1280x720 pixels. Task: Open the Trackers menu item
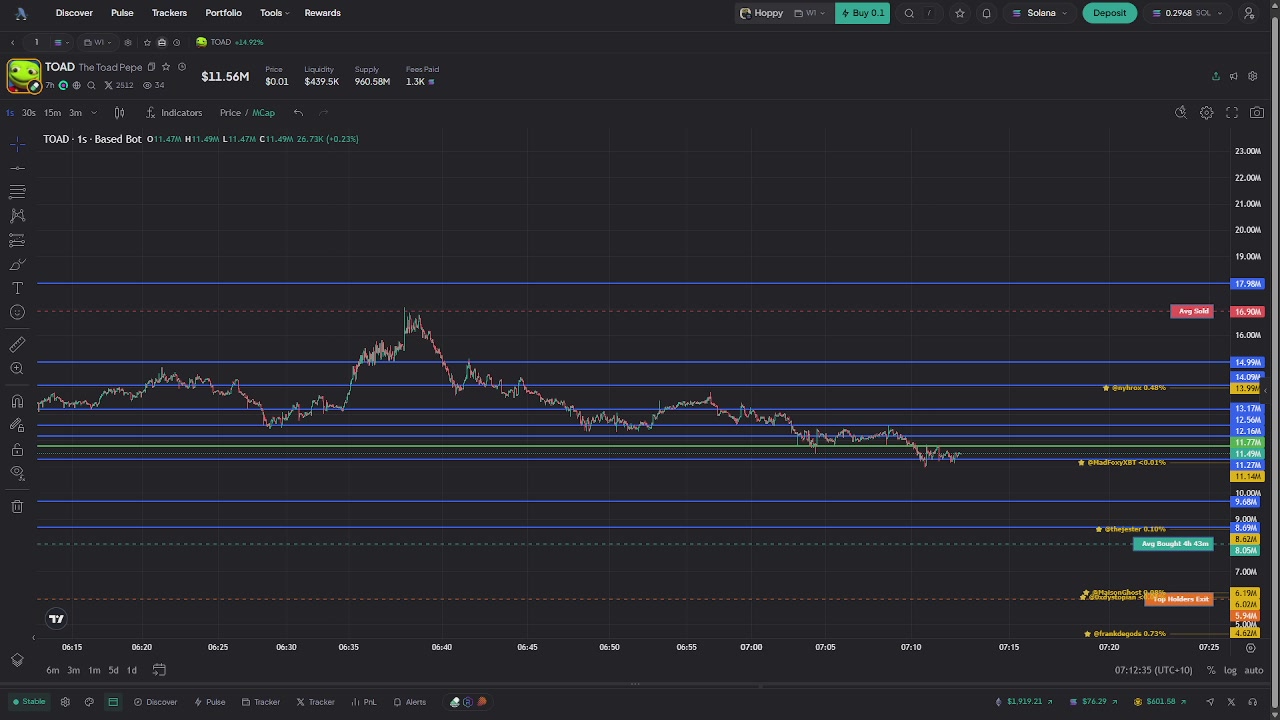click(x=169, y=13)
